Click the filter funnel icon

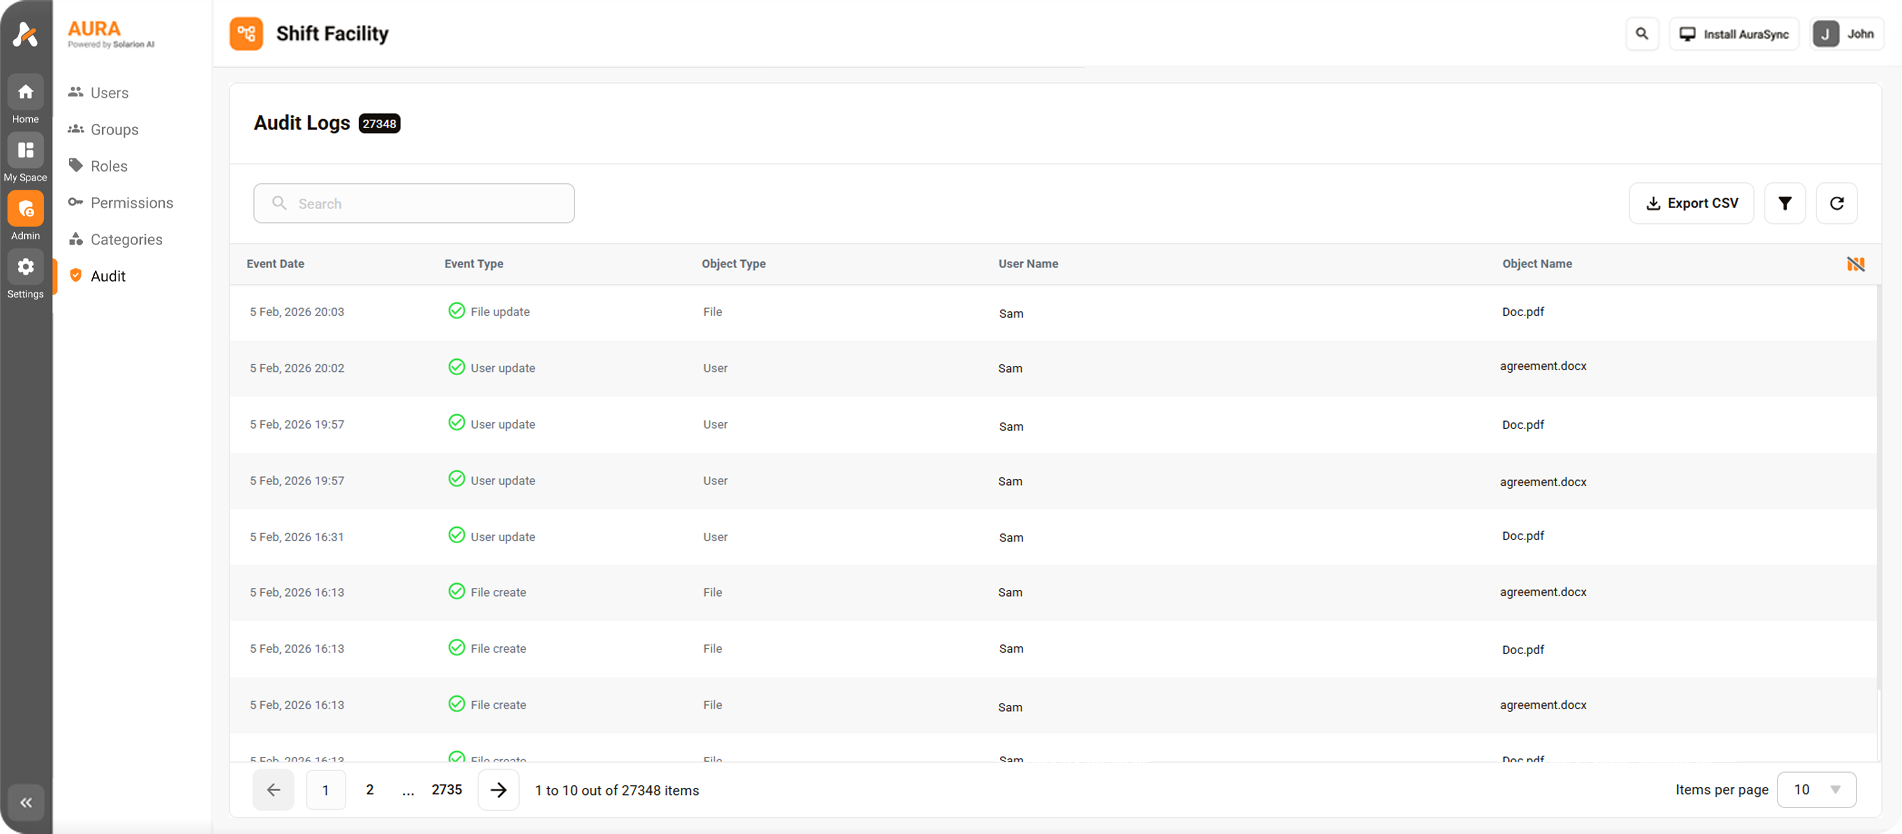1784,204
